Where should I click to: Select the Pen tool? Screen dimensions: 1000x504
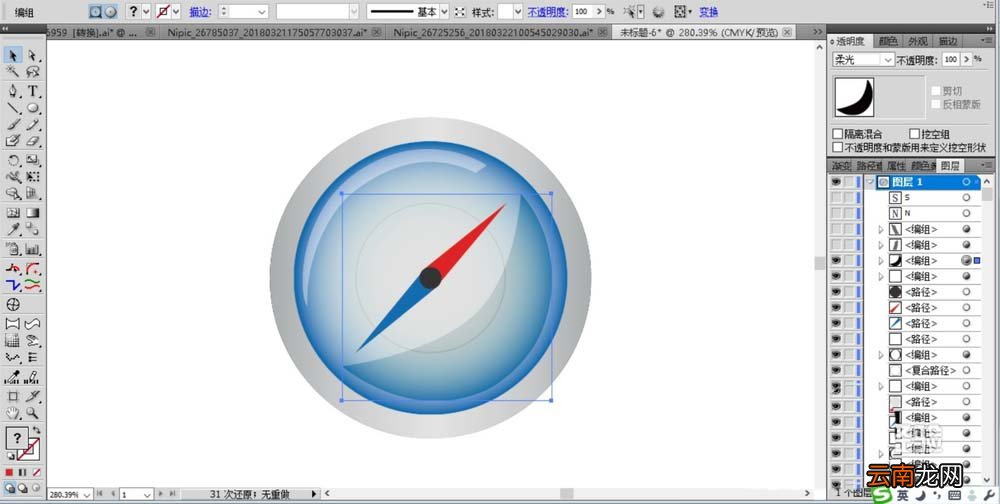(13, 91)
